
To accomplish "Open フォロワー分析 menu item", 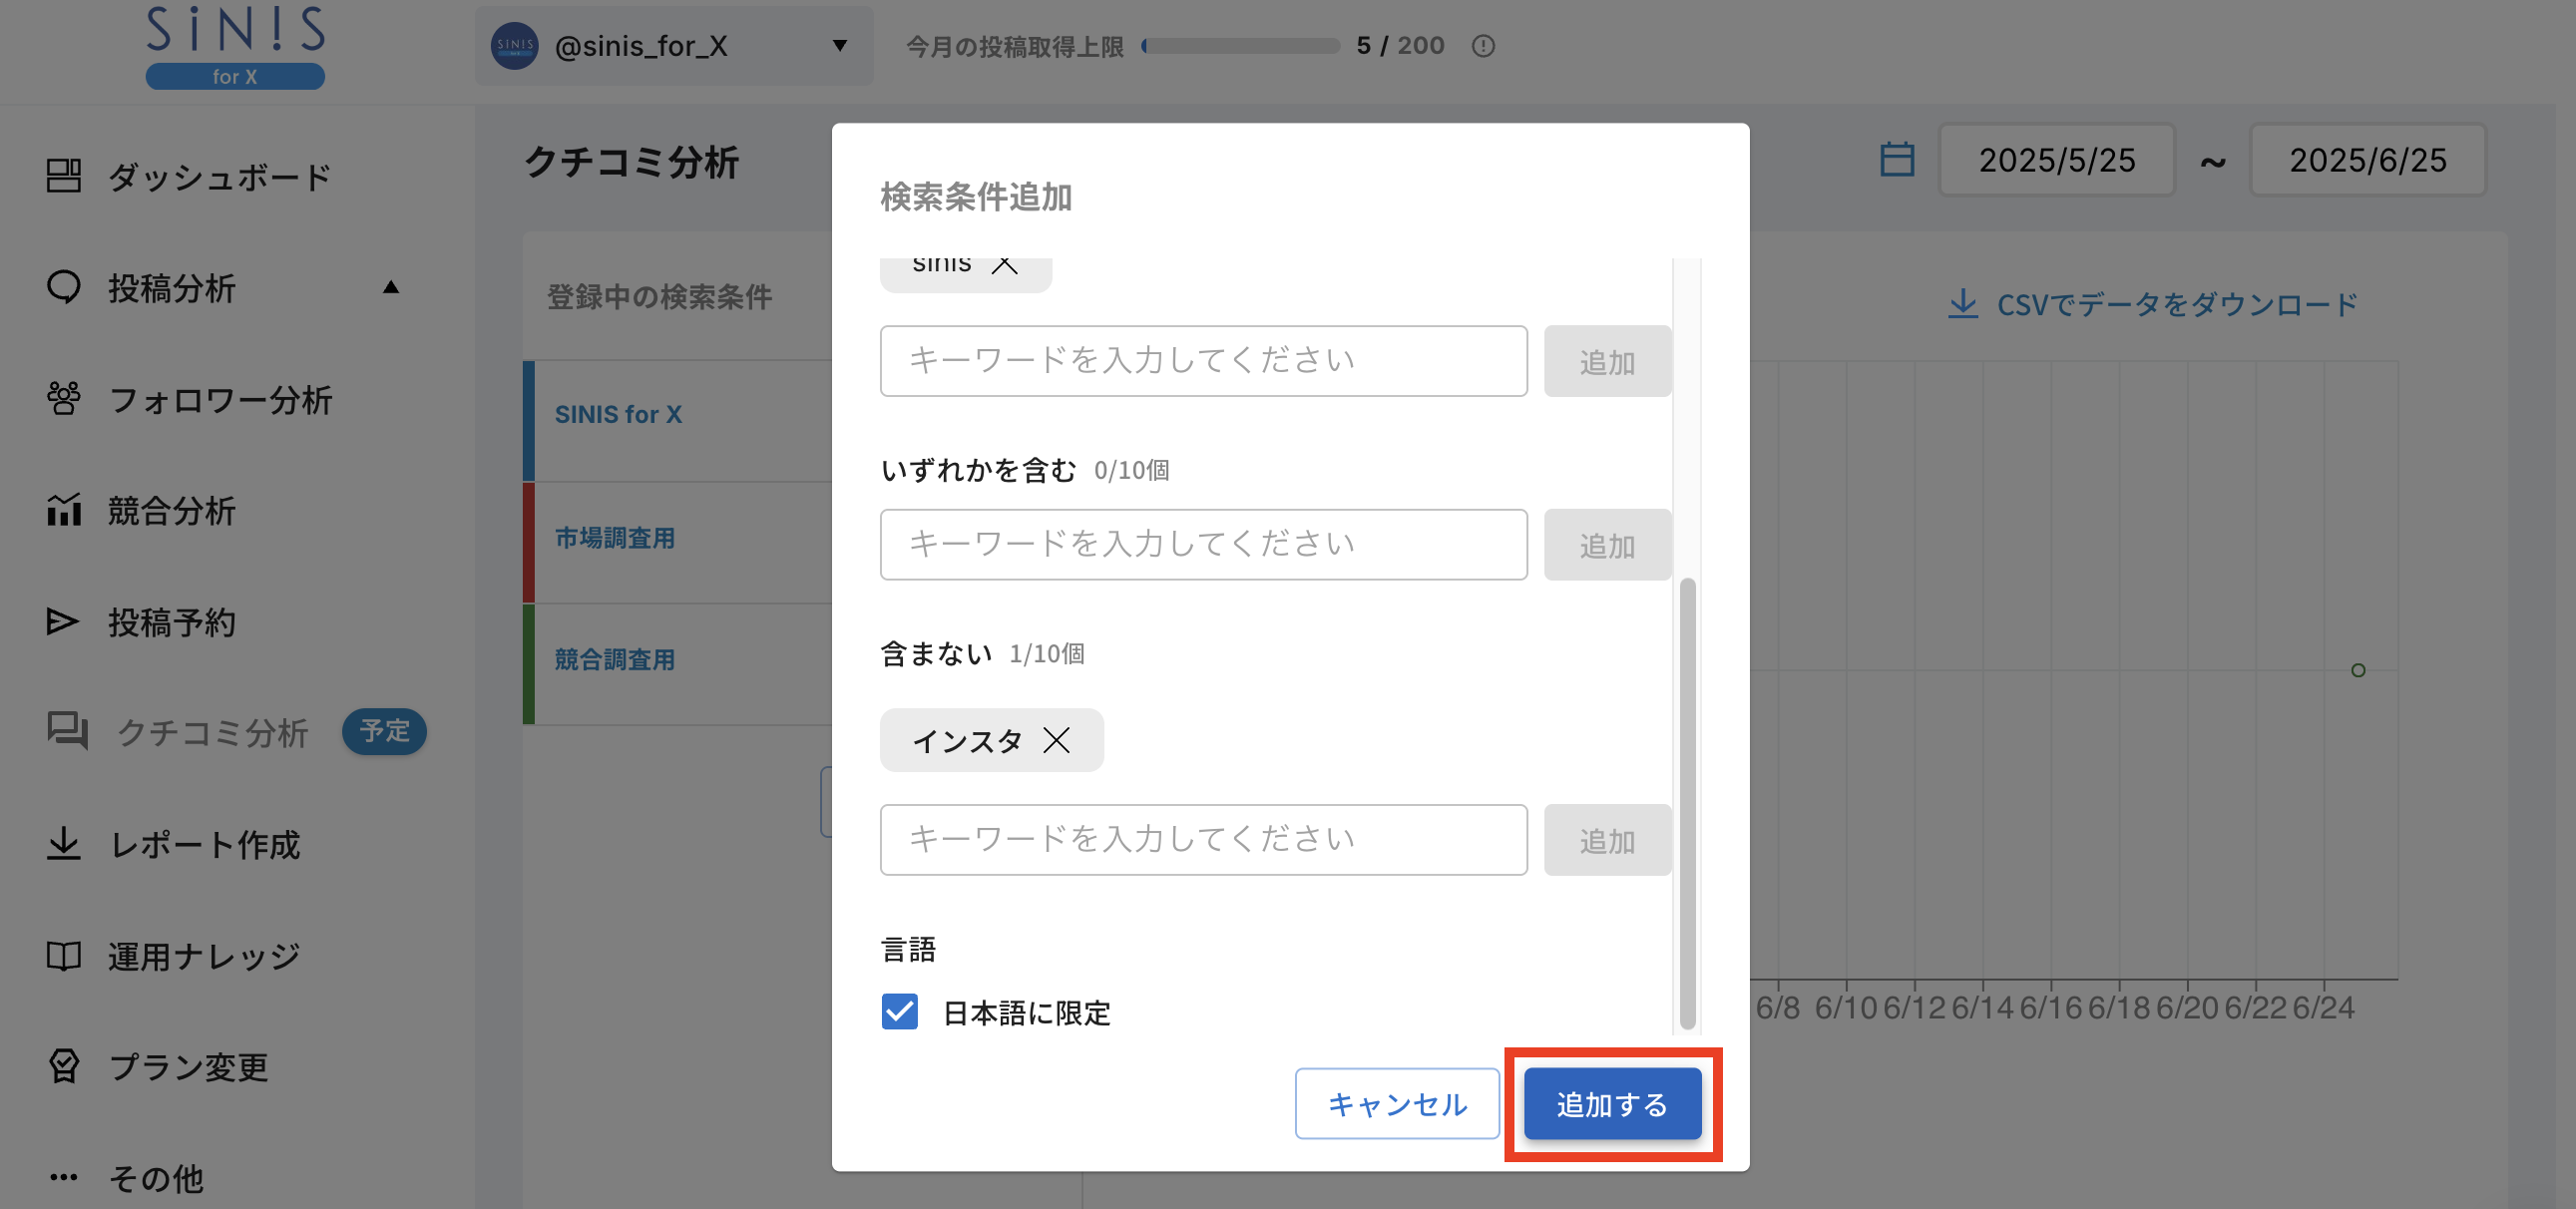I will click(x=219, y=399).
